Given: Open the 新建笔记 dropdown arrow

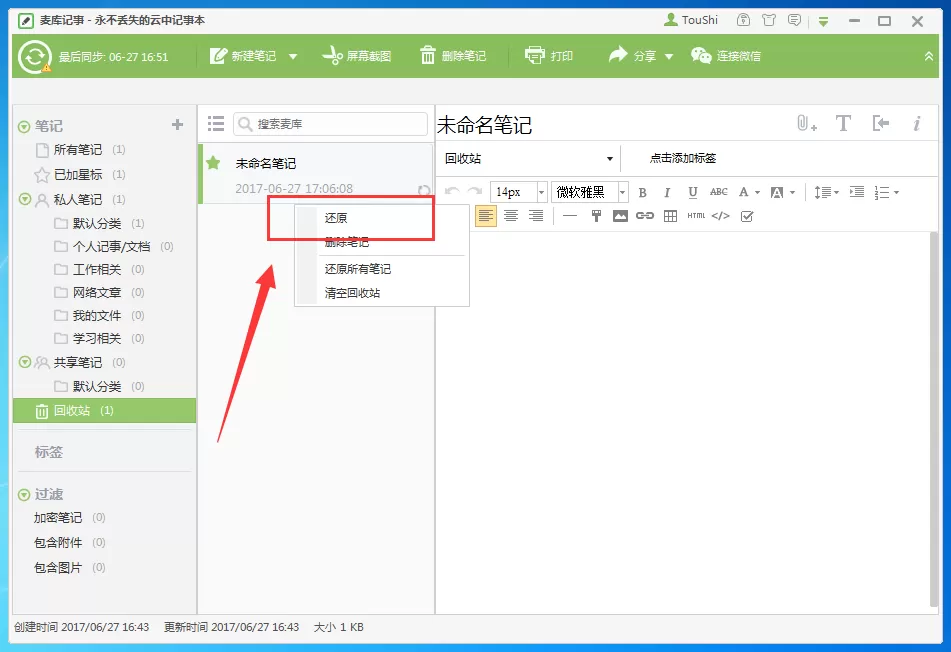Looking at the screenshot, I should (x=293, y=56).
